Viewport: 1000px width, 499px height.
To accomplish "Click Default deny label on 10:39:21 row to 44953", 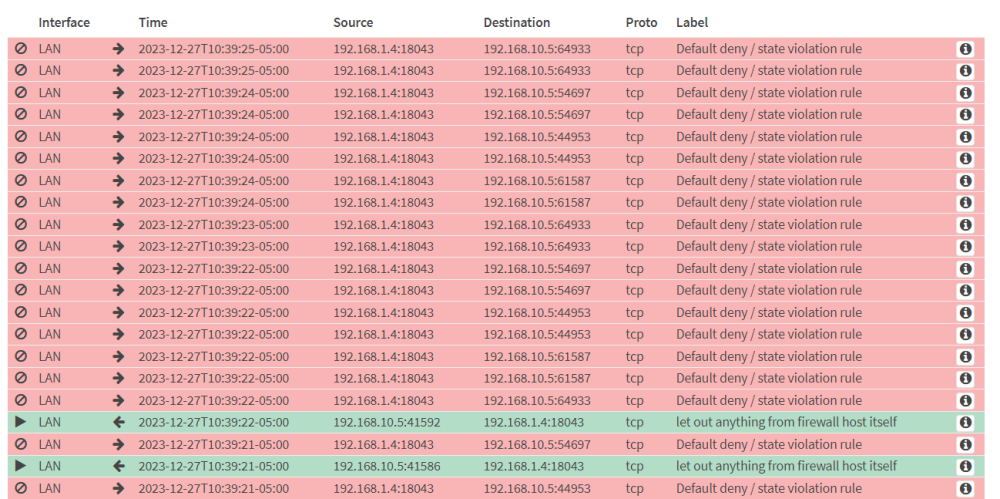I will (768, 488).
